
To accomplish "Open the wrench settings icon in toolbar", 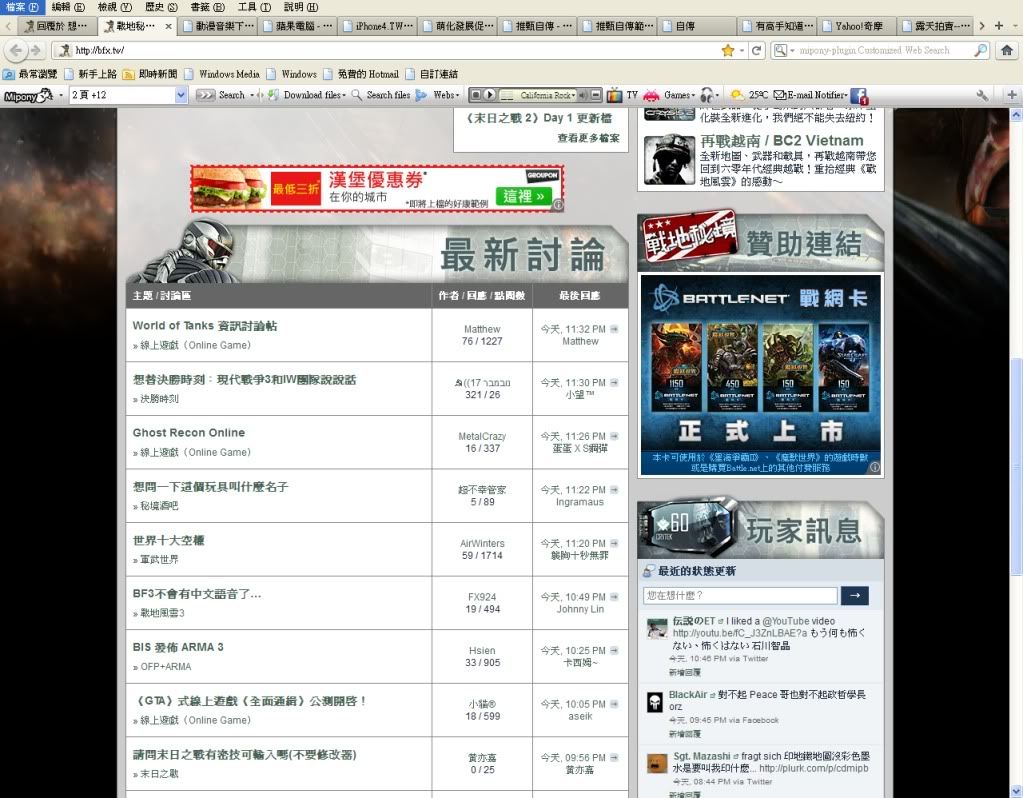I will click(x=982, y=95).
